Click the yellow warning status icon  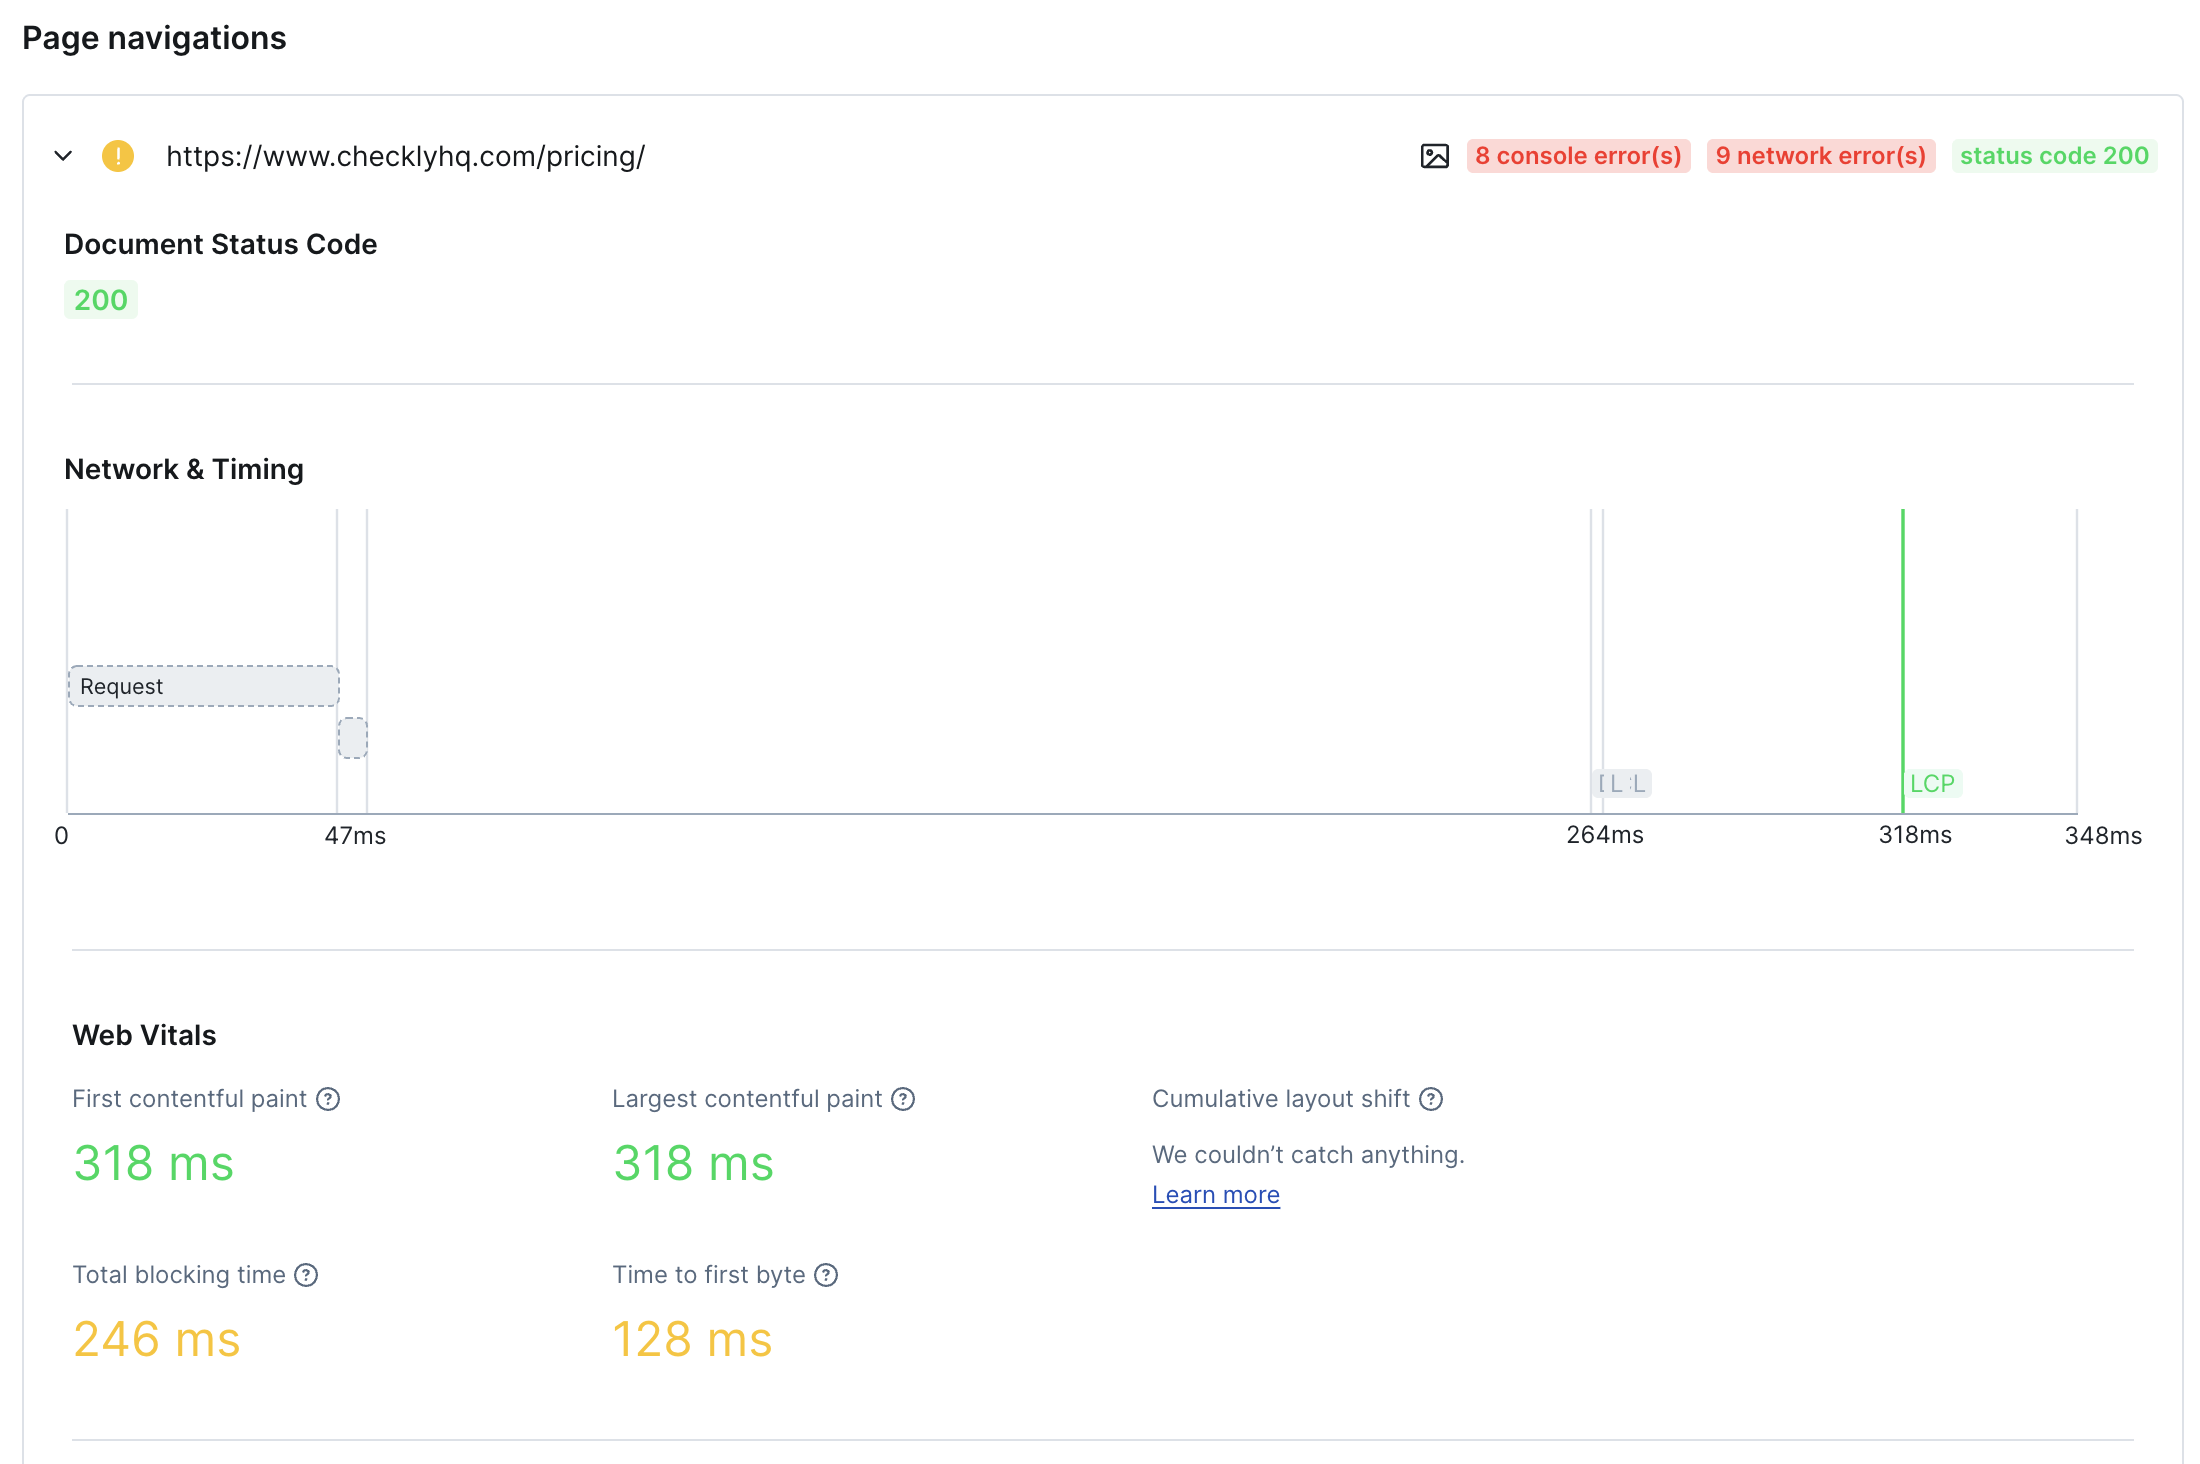coord(118,156)
